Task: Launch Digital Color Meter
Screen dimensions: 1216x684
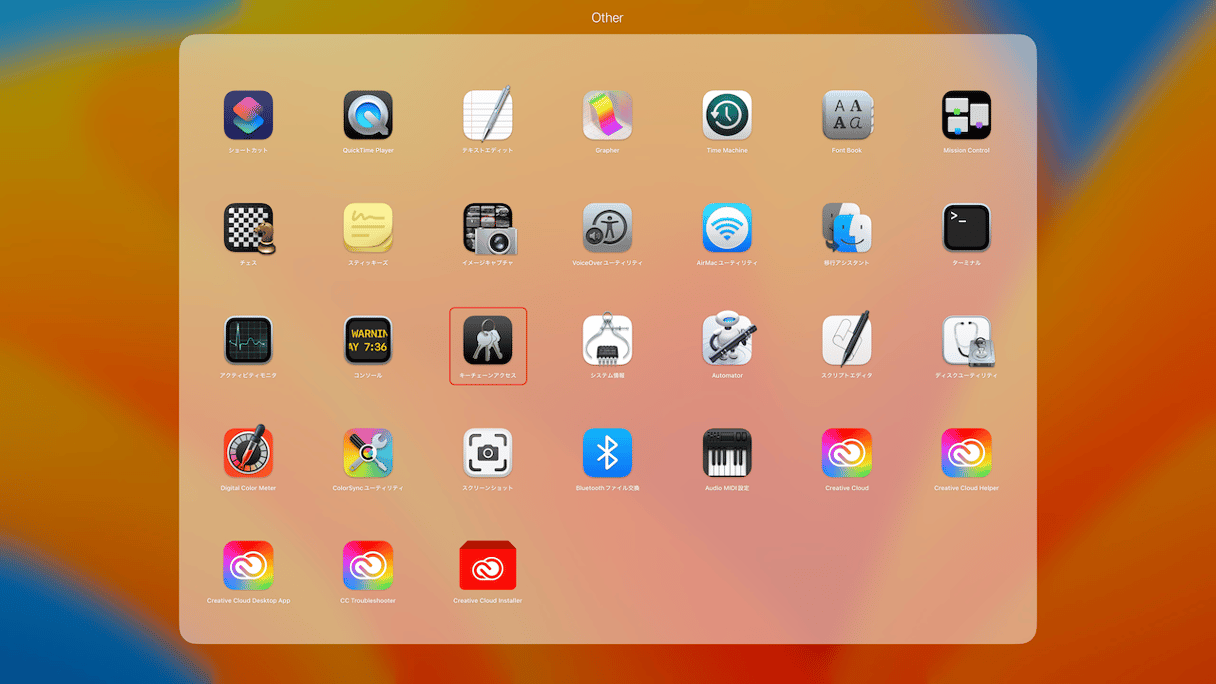Action: click(x=248, y=452)
